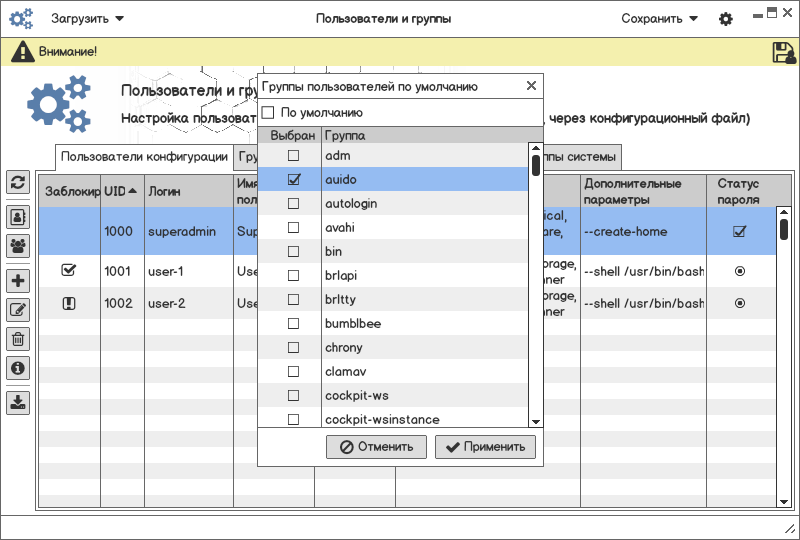Uncheck the auido group checkbox
Image resolution: width=800 pixels, height=540 pixels.
tap(293, 180)
